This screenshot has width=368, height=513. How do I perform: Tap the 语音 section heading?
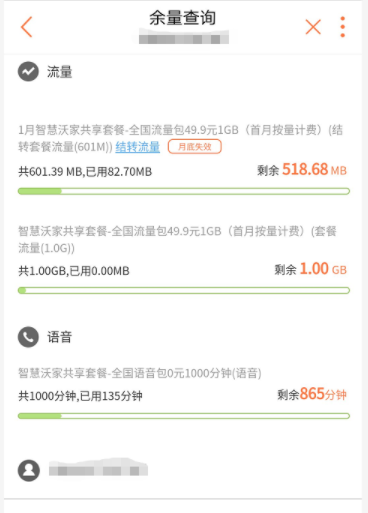[x=60, y=337]
